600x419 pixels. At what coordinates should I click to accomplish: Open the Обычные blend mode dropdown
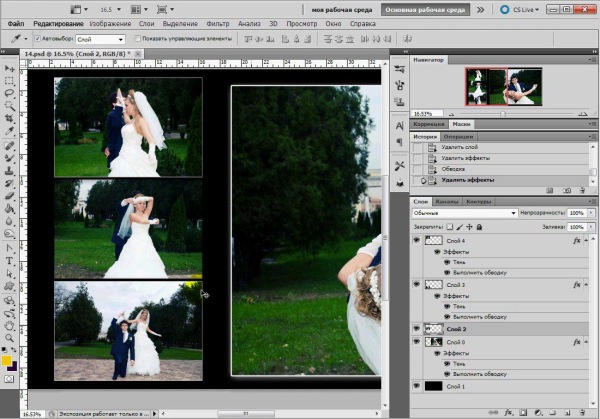pyautogui.click(x=461, y=214)
